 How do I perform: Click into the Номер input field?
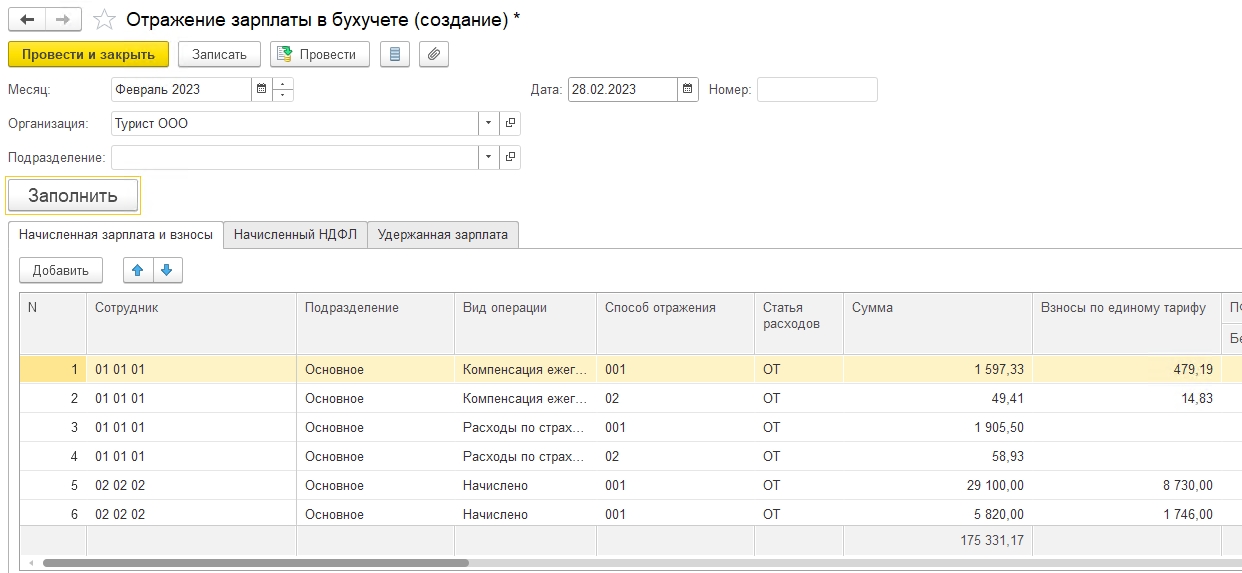click(816, 89)
